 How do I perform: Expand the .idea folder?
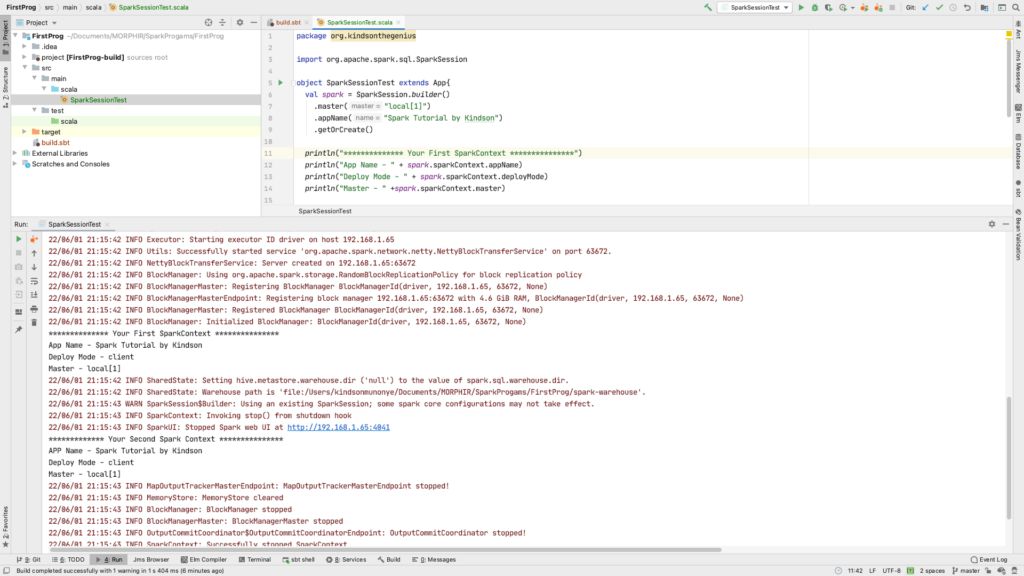click(25, 46)
